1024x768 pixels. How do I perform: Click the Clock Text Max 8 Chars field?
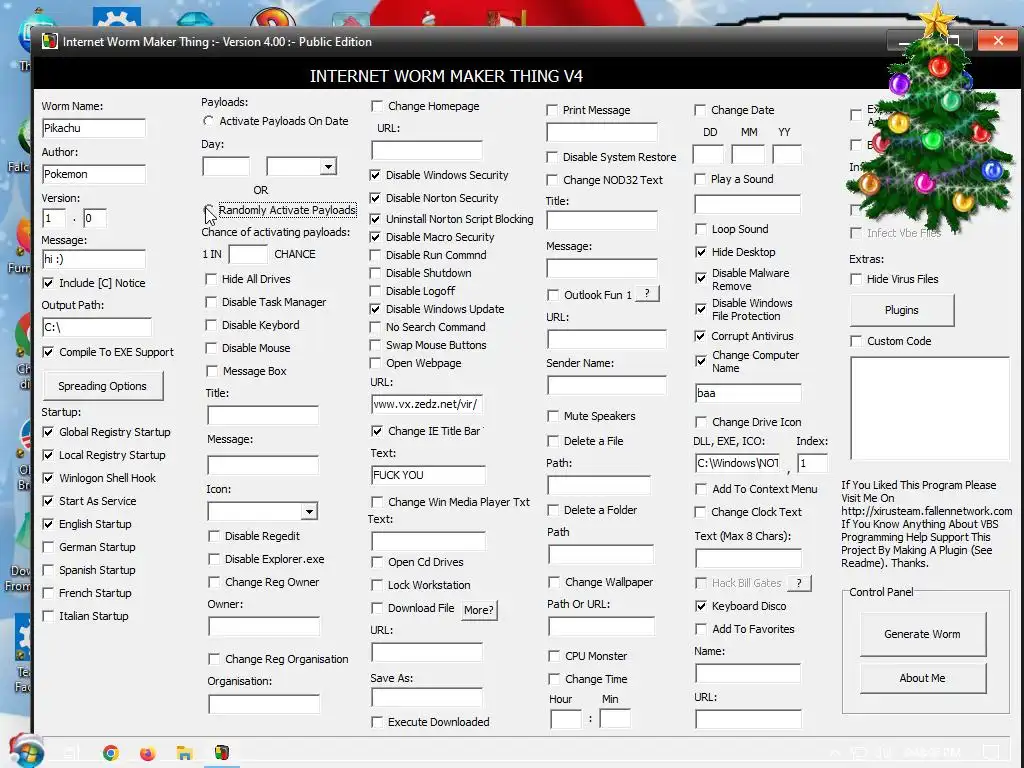(x=748, y=558)
